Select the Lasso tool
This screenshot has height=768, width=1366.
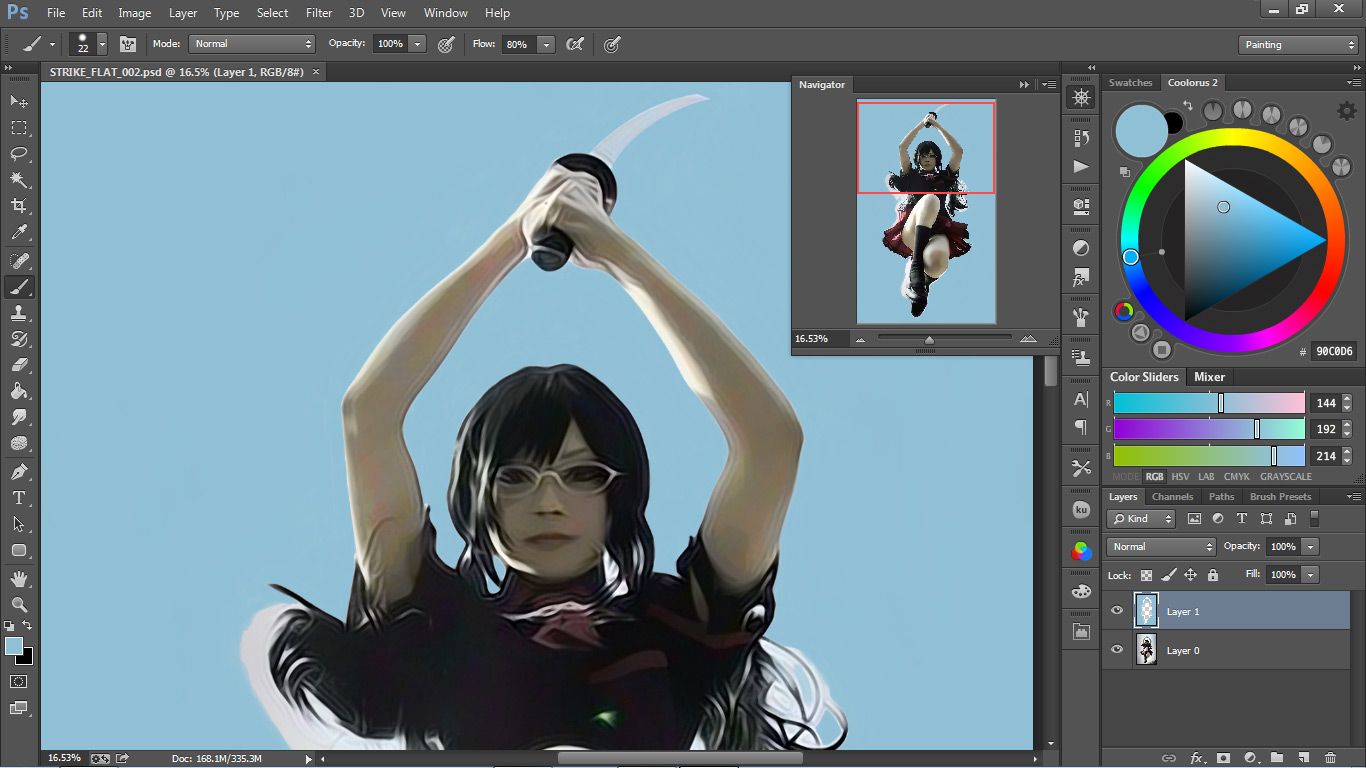tap(19, 154)
